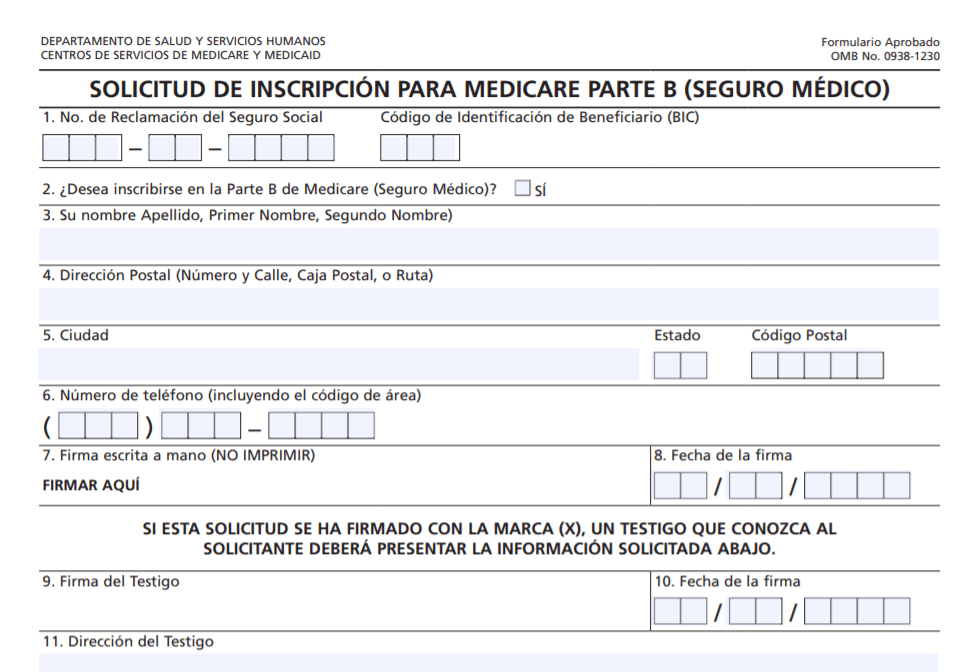This screenshot has height=672, width=975.
Task: Click the telephone three-digit prefix field
Action: [201, 425]
